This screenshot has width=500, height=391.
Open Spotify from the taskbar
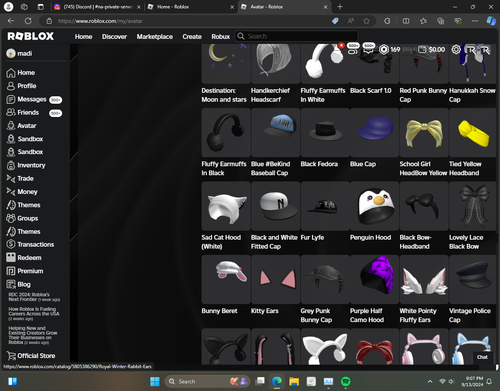tap(346, 381)
